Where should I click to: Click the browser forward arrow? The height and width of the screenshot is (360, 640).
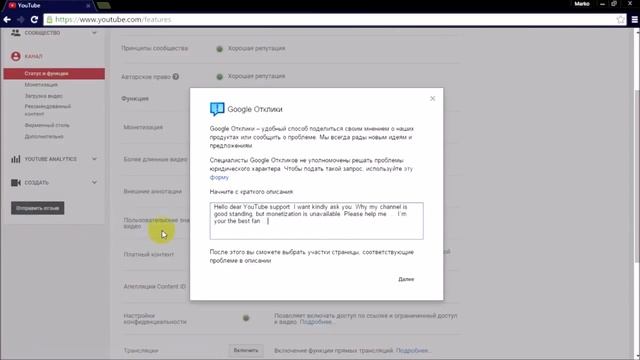(20, 20)
